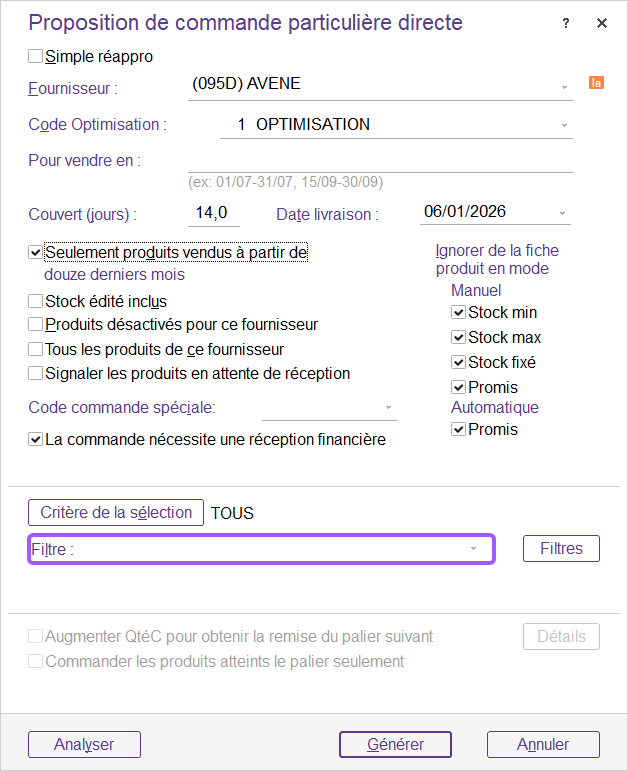Click the Pour vendre en input field
The height and width of the screenshot is (771, 628).
pos(380,161)
